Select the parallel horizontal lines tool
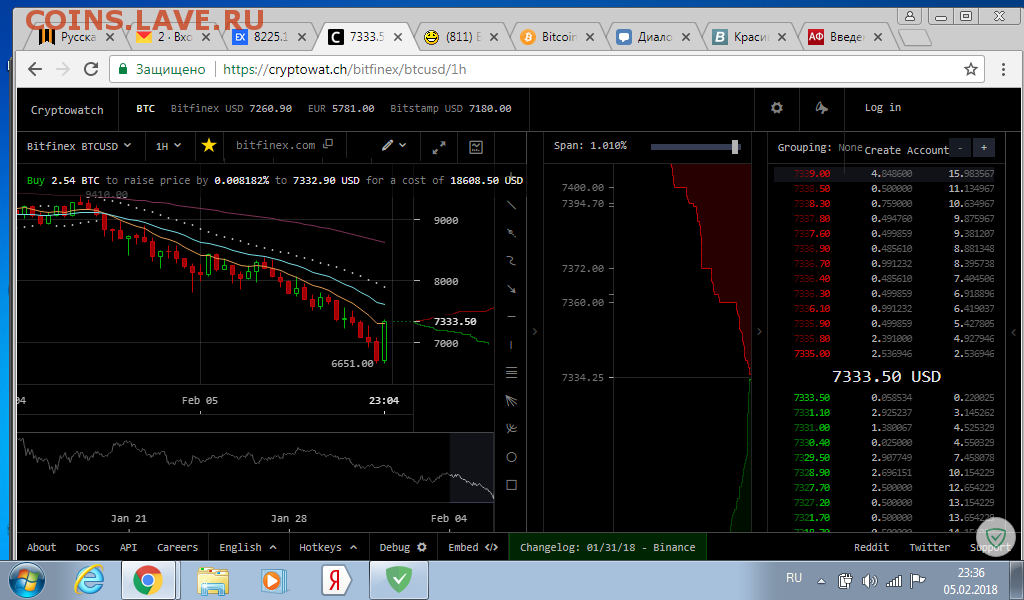 pos(511,373)
